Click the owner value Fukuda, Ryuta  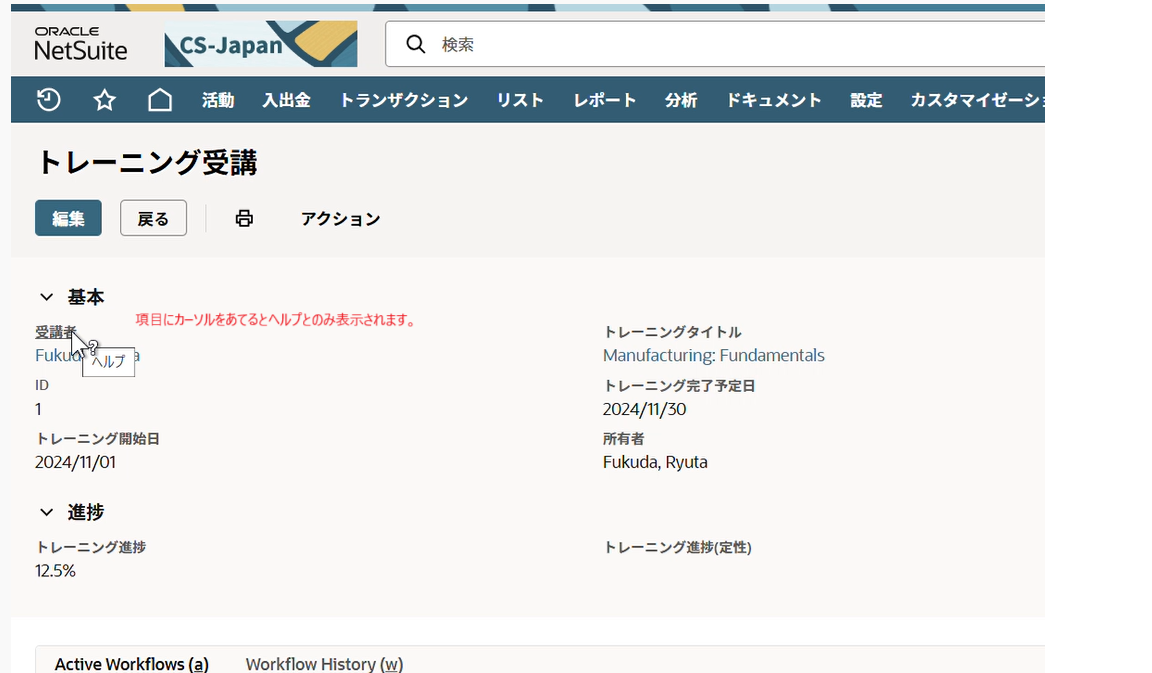(655, 462)
